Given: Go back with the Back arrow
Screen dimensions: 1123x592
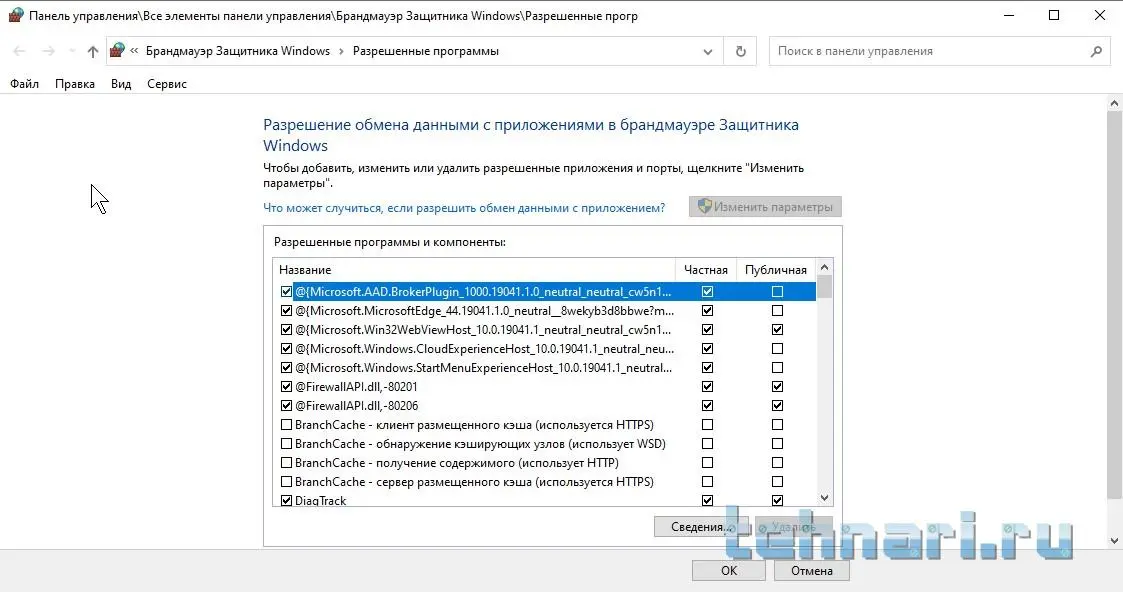Looking at the screenshot, I should 20,51.
